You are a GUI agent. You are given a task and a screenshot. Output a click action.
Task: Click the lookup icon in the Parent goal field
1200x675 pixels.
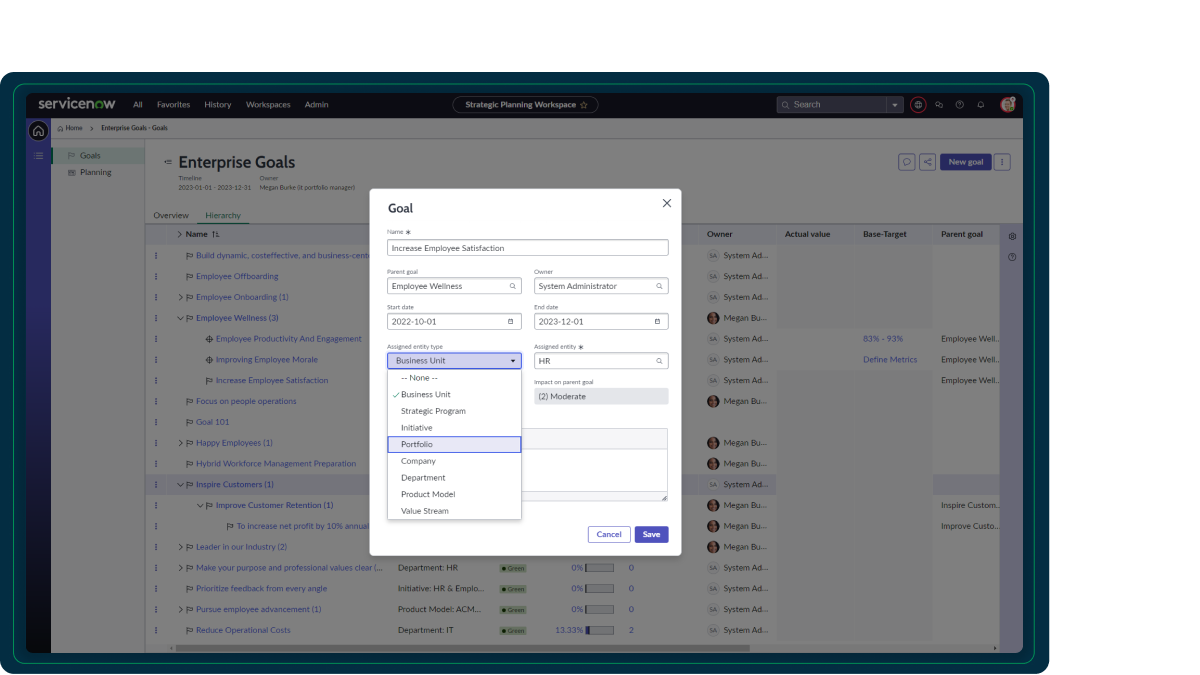(x=512, y=285)
